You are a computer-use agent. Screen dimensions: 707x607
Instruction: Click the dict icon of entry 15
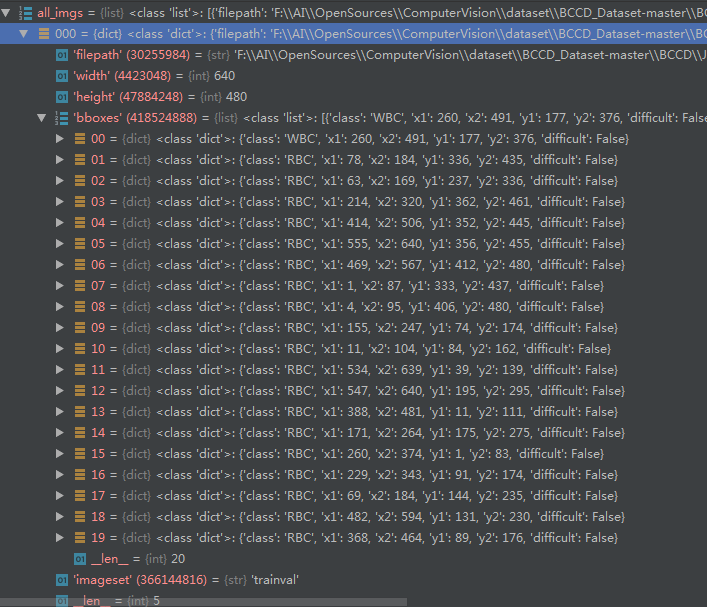click(80, 453)
